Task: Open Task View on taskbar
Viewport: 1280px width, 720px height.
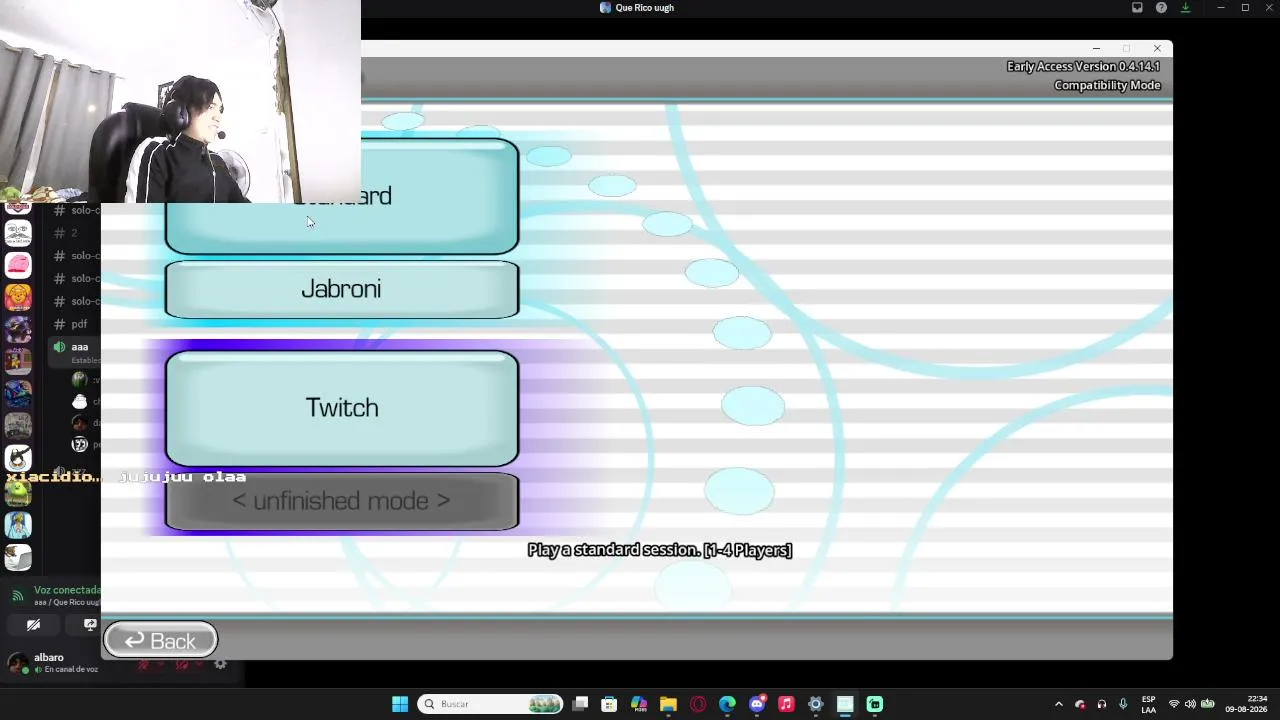Action: (580, 704)
